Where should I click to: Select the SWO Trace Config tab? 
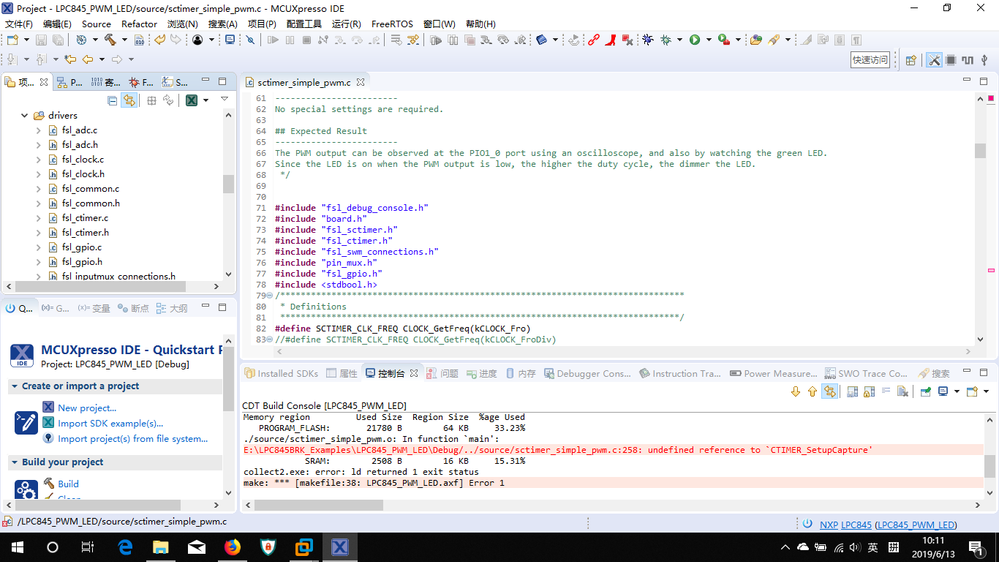[865, 373]
